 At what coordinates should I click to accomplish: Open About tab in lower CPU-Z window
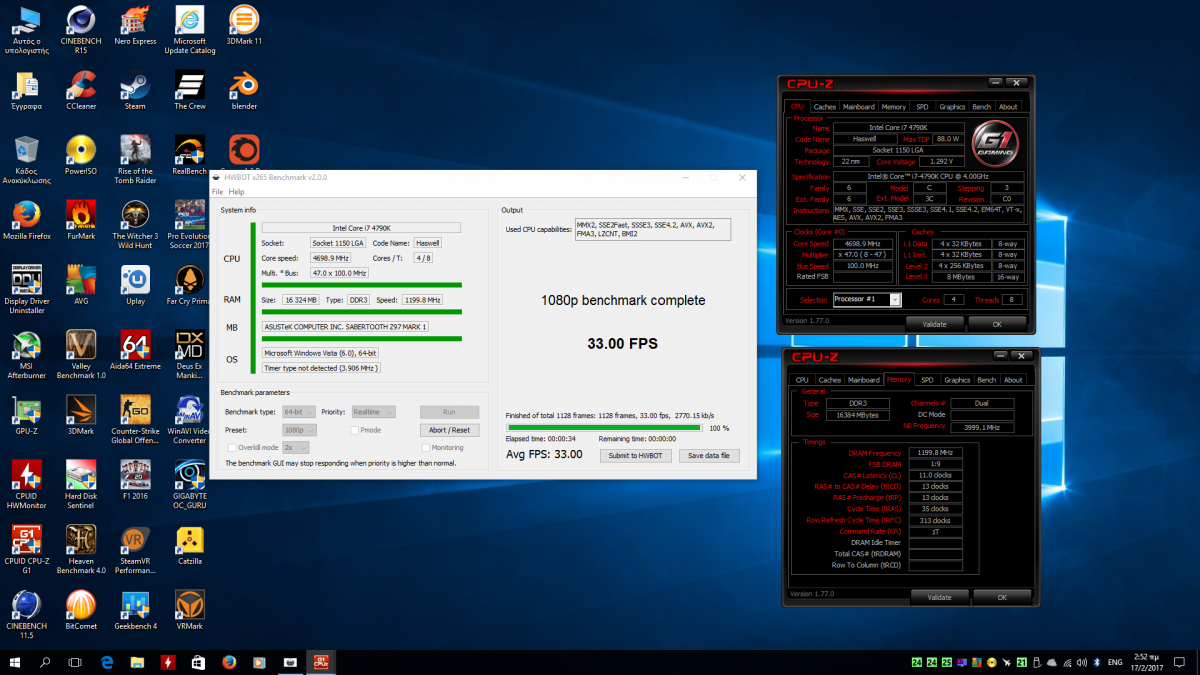coord(1013,380)
